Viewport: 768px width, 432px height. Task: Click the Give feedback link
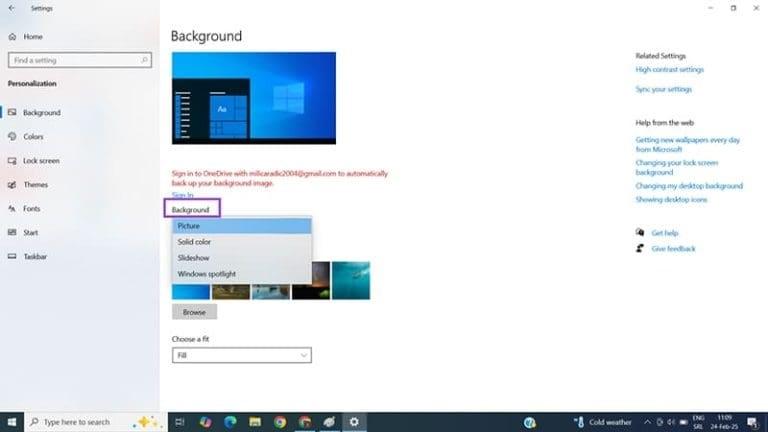click(x=673, y=249)
